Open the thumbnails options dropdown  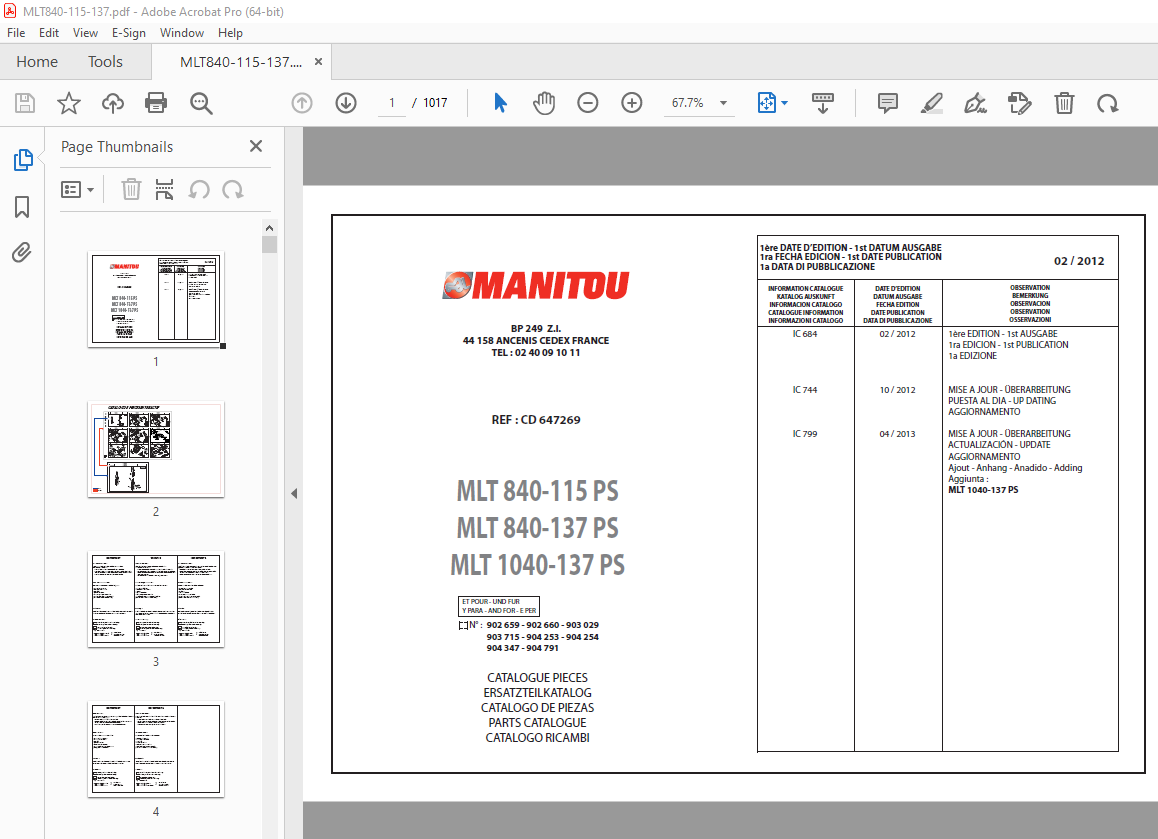tap(78, 190)
